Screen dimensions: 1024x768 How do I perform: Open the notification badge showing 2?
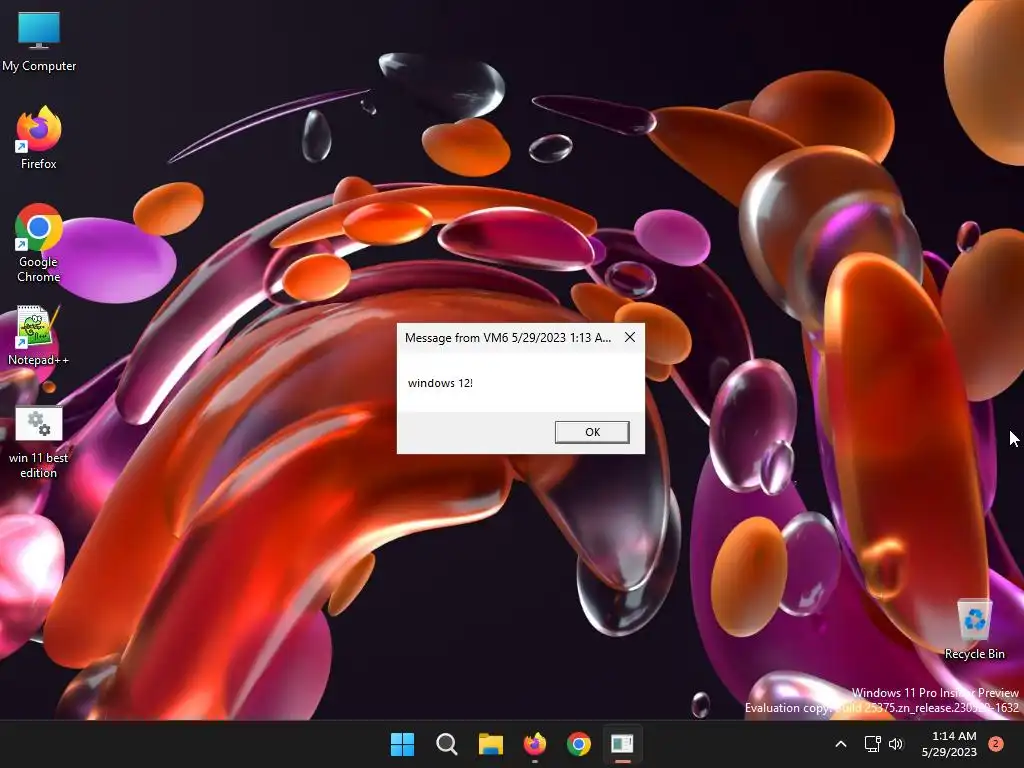(996, 744)
